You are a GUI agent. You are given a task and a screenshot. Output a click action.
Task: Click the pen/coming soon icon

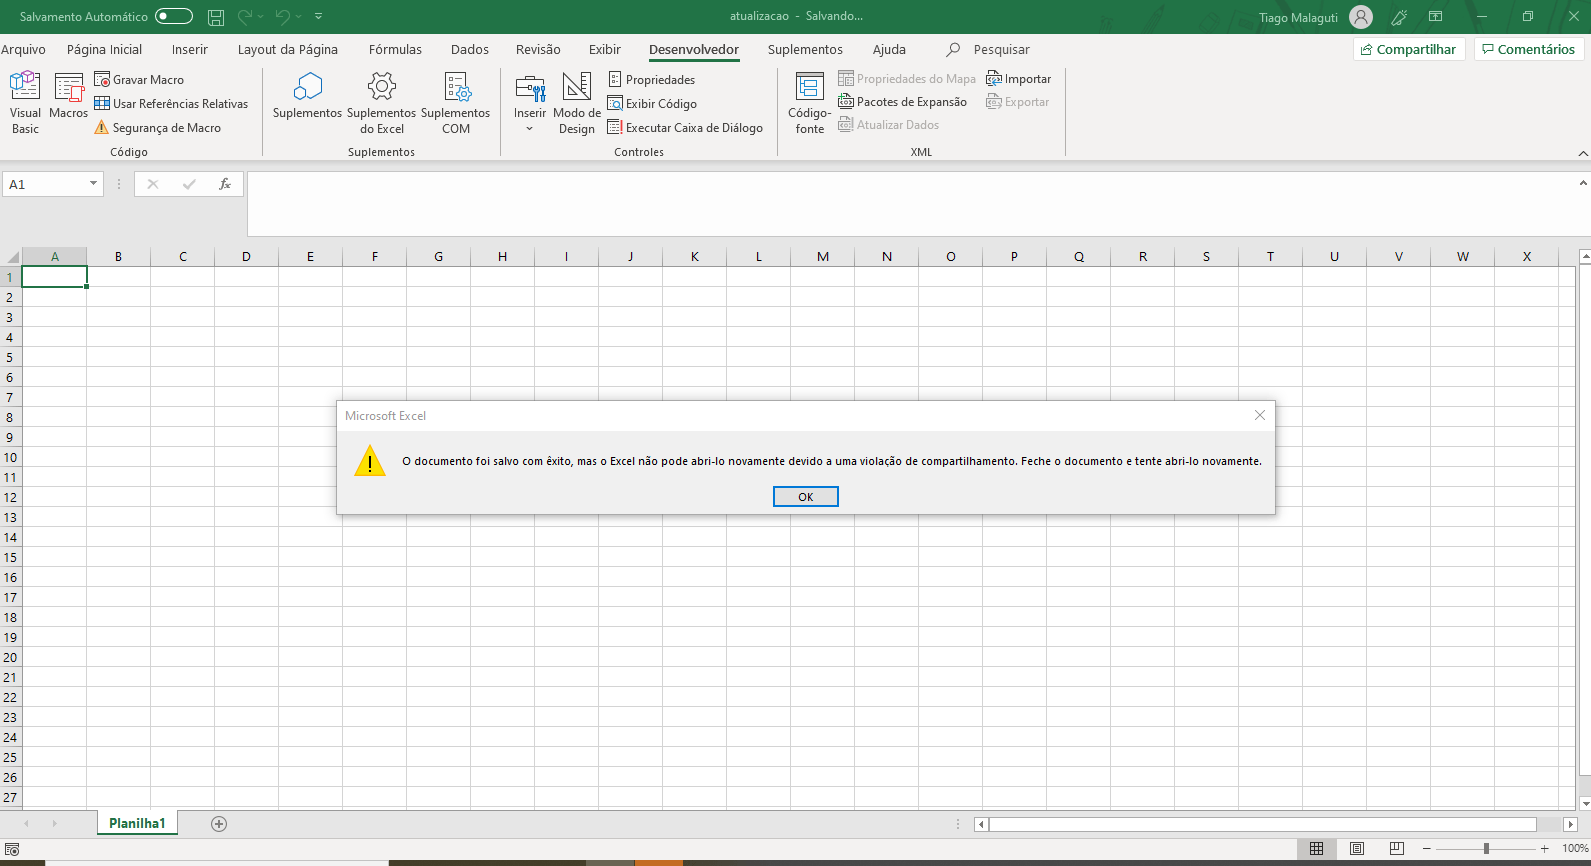click(1399, 17)
